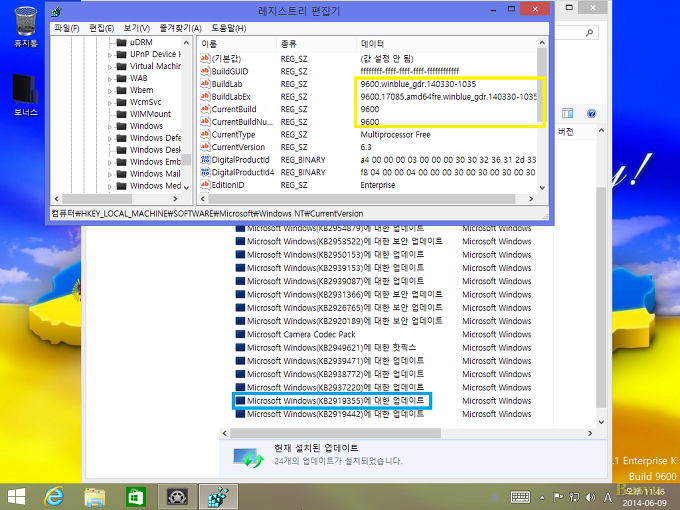Expand the Wbem tree node
Screen dimensions: 680x510
(110, 91)
